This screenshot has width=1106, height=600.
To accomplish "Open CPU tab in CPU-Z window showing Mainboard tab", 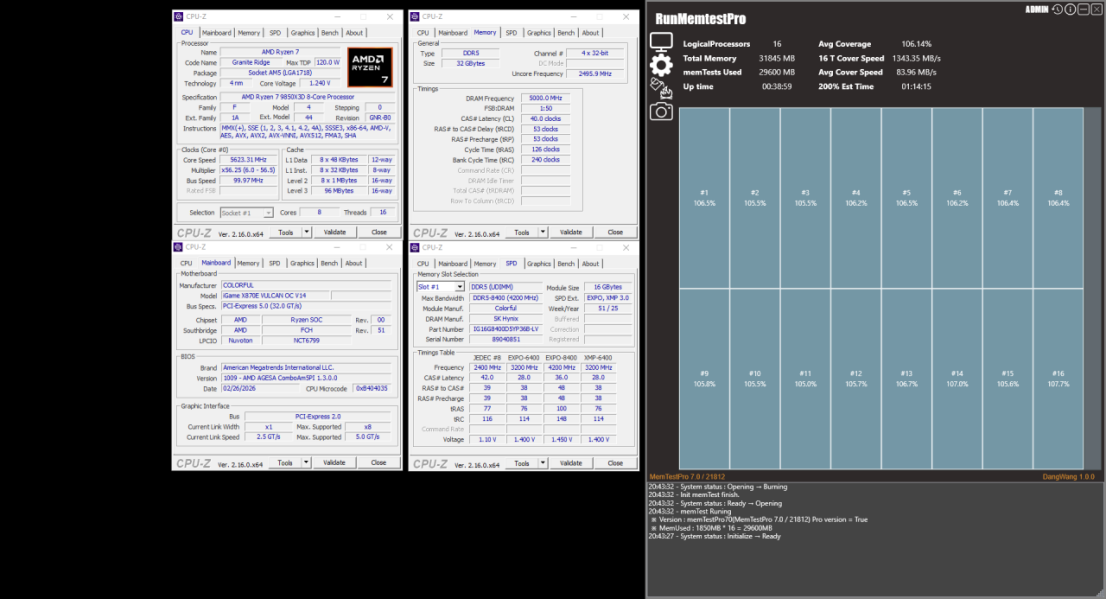I will [x=186, y=263].
